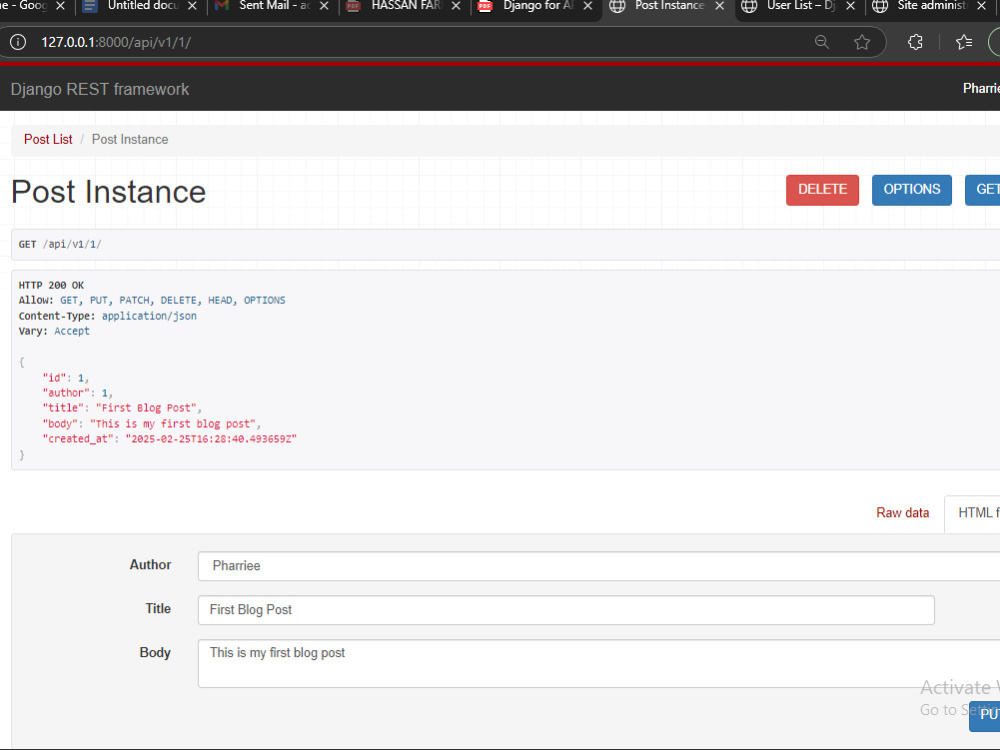Close the Site administration tab
This screenshot has width=1000, height=750.
[982, 6]
